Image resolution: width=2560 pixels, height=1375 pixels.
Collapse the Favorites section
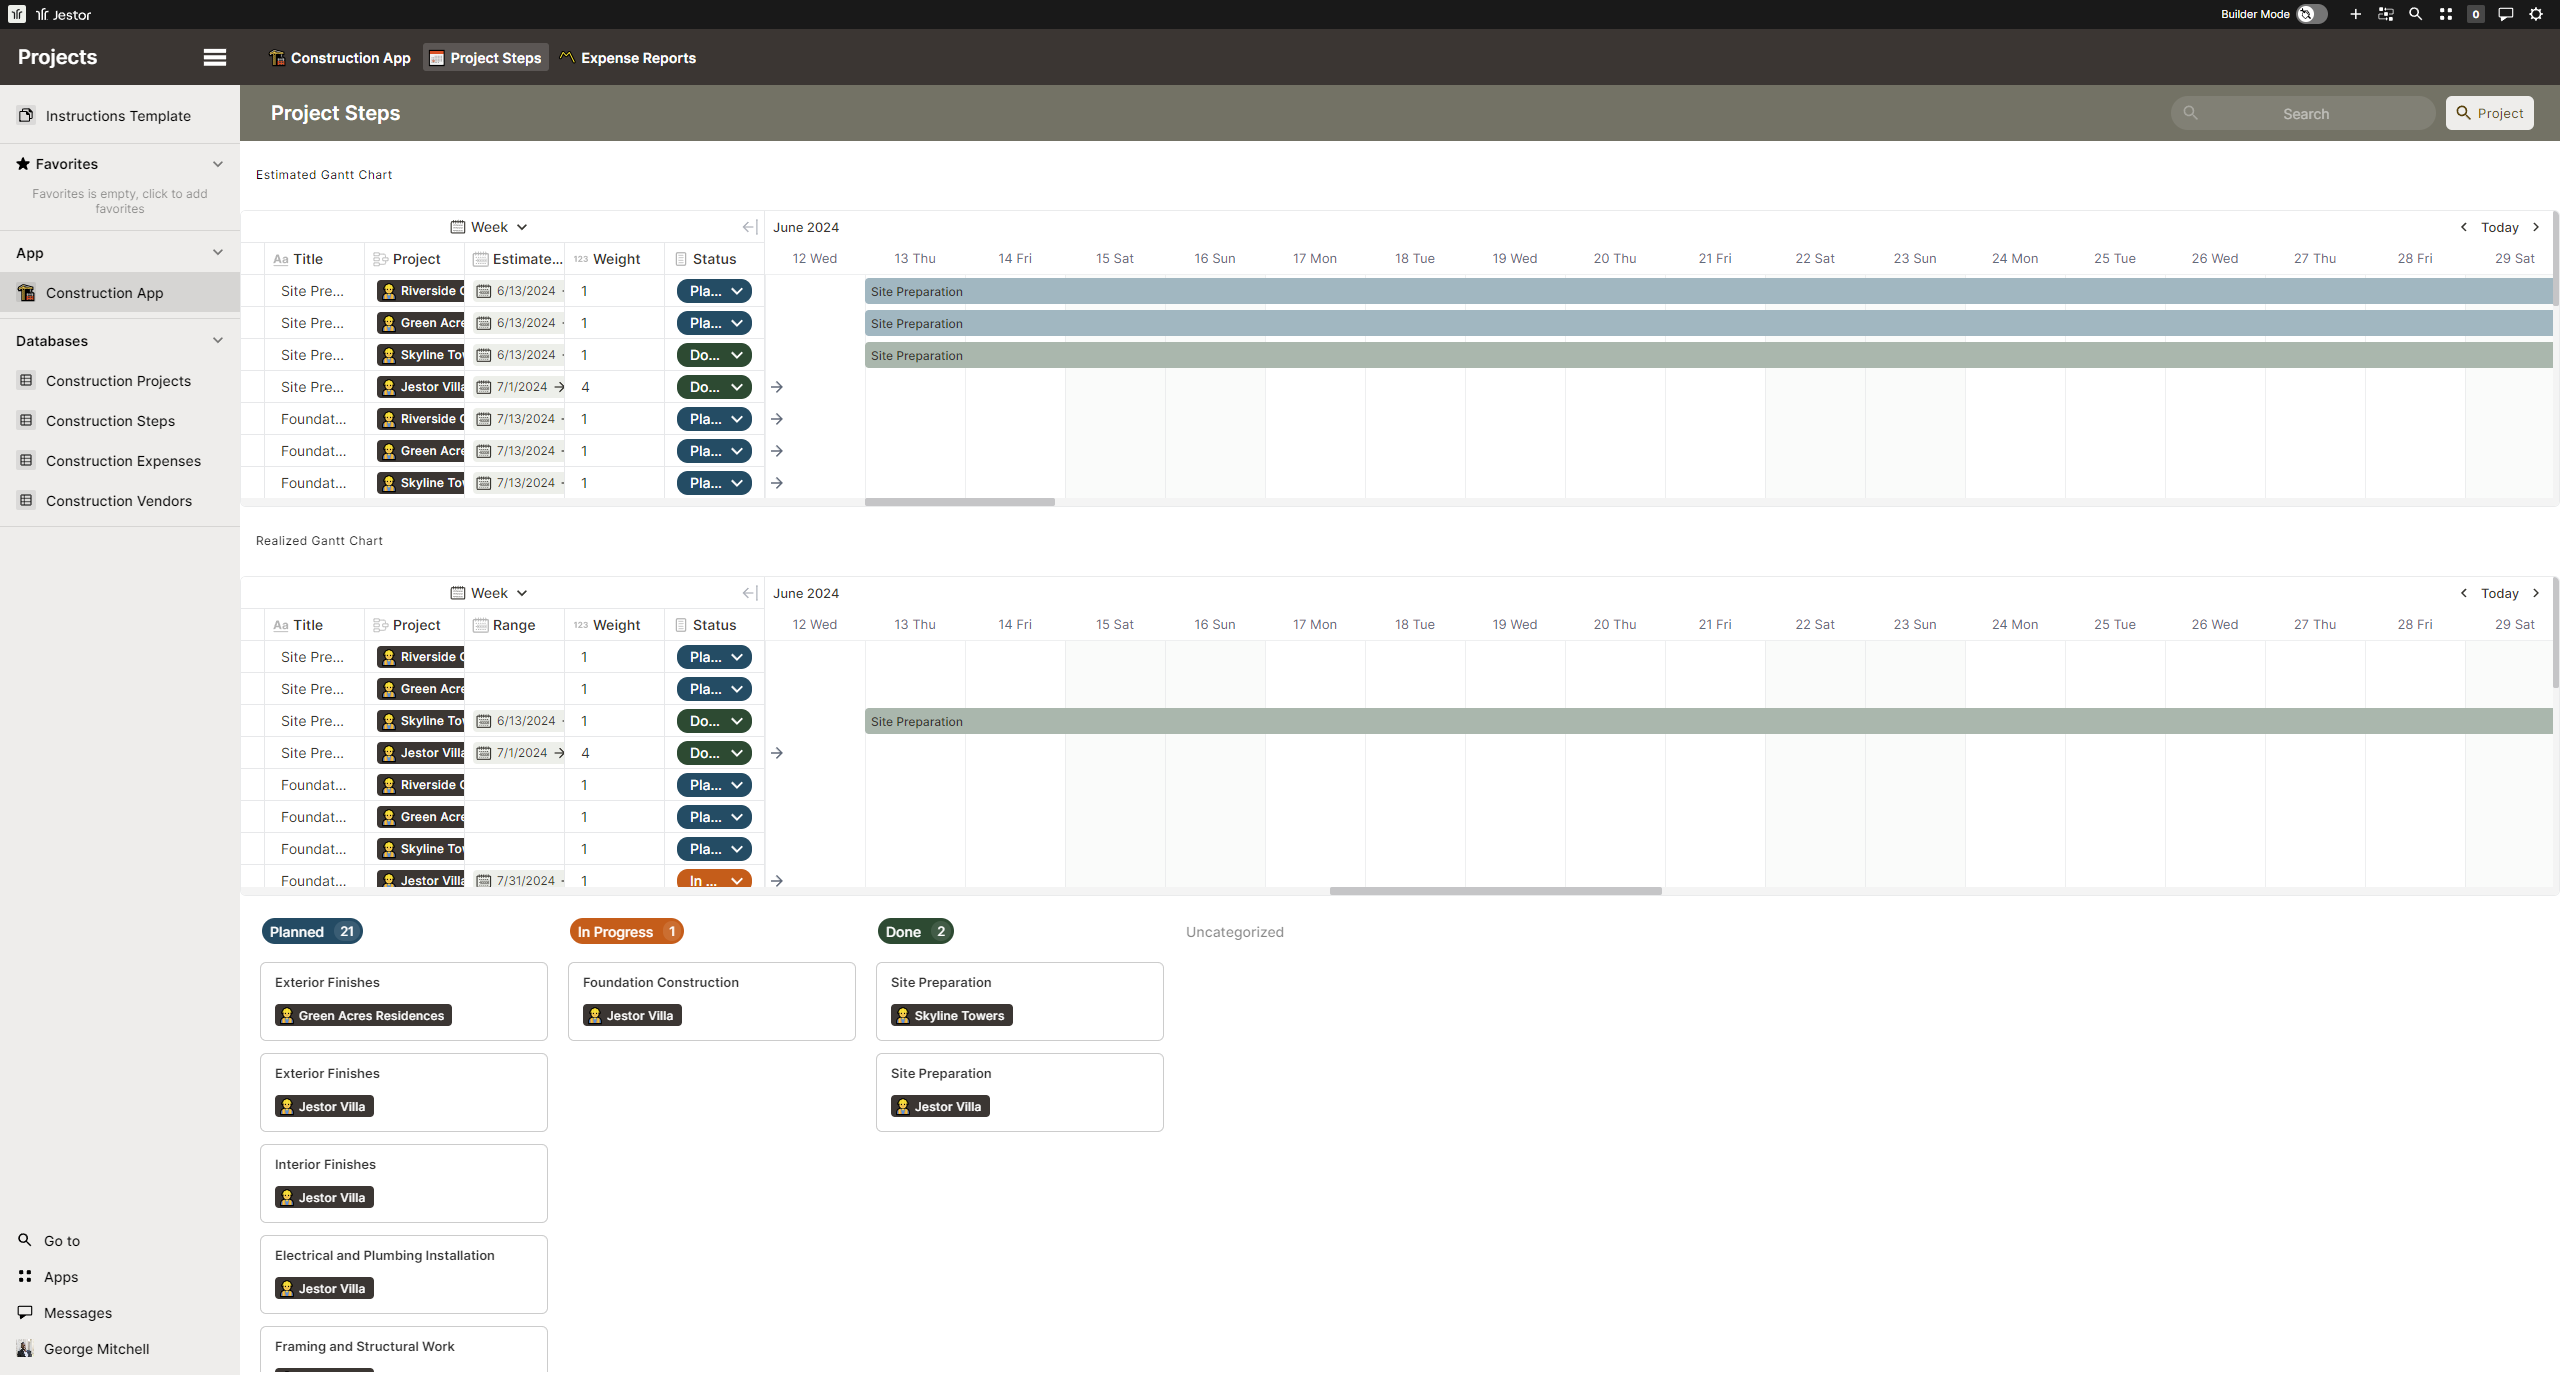click(217, 164)
